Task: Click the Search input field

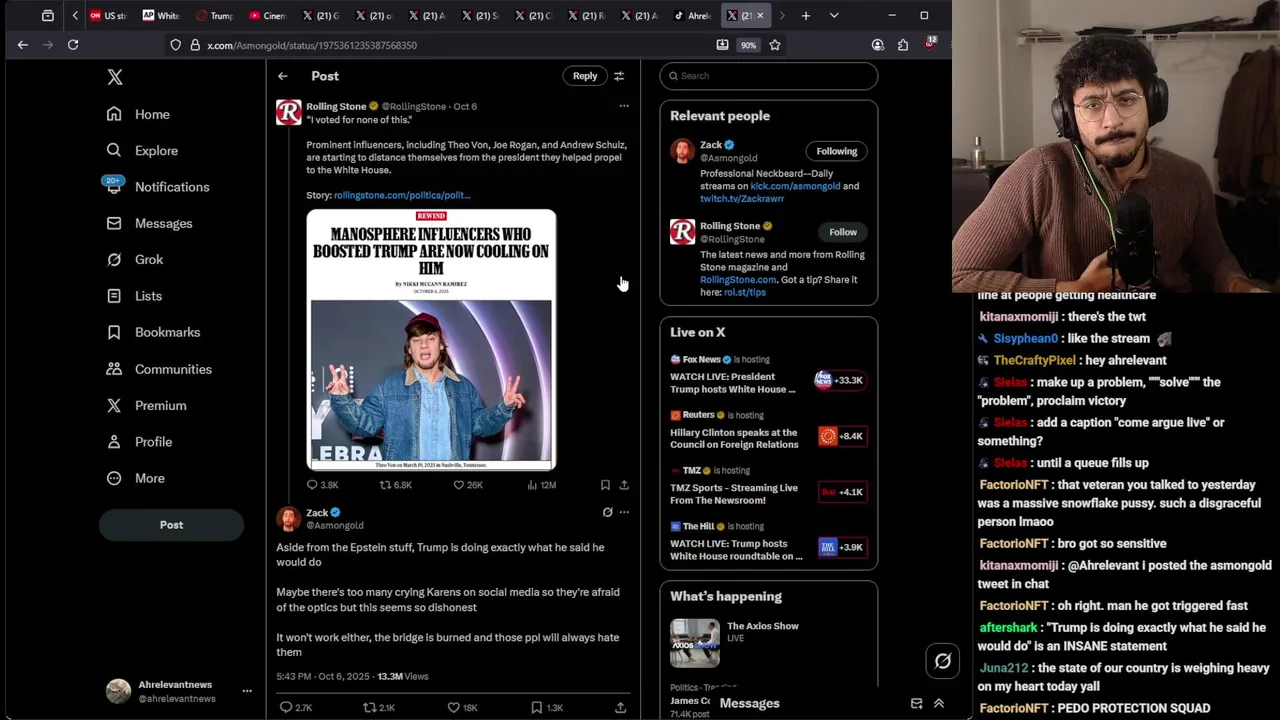Action: click(x=769, y=76)
